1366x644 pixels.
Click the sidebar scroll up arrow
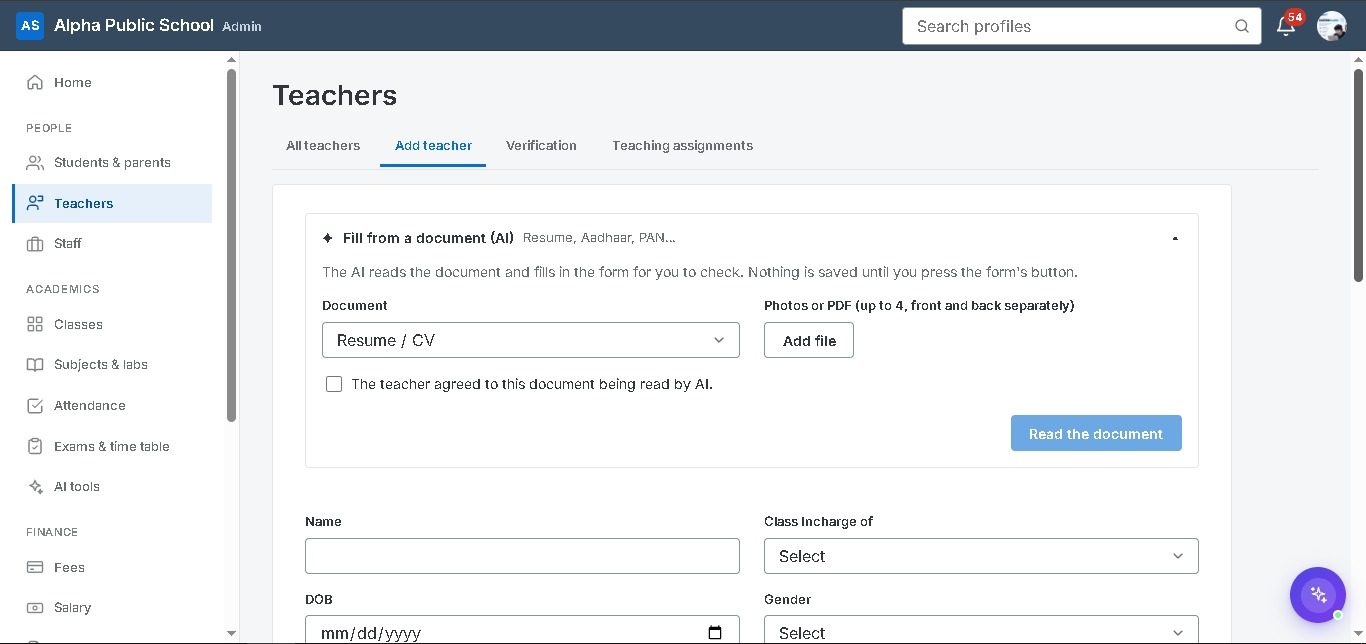(232, 60)
